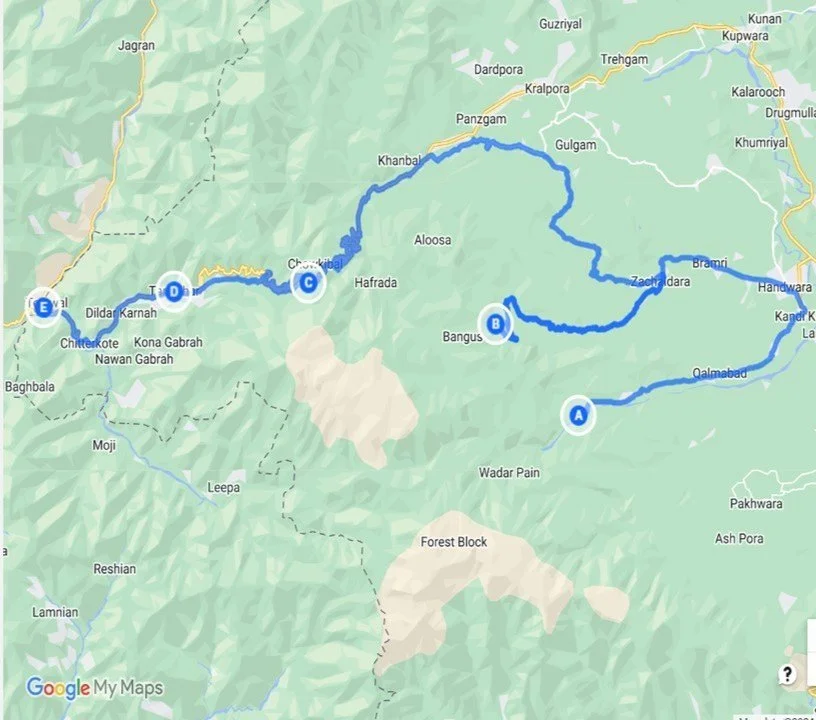Click waypoint marker D

click(x=174, y=292)
